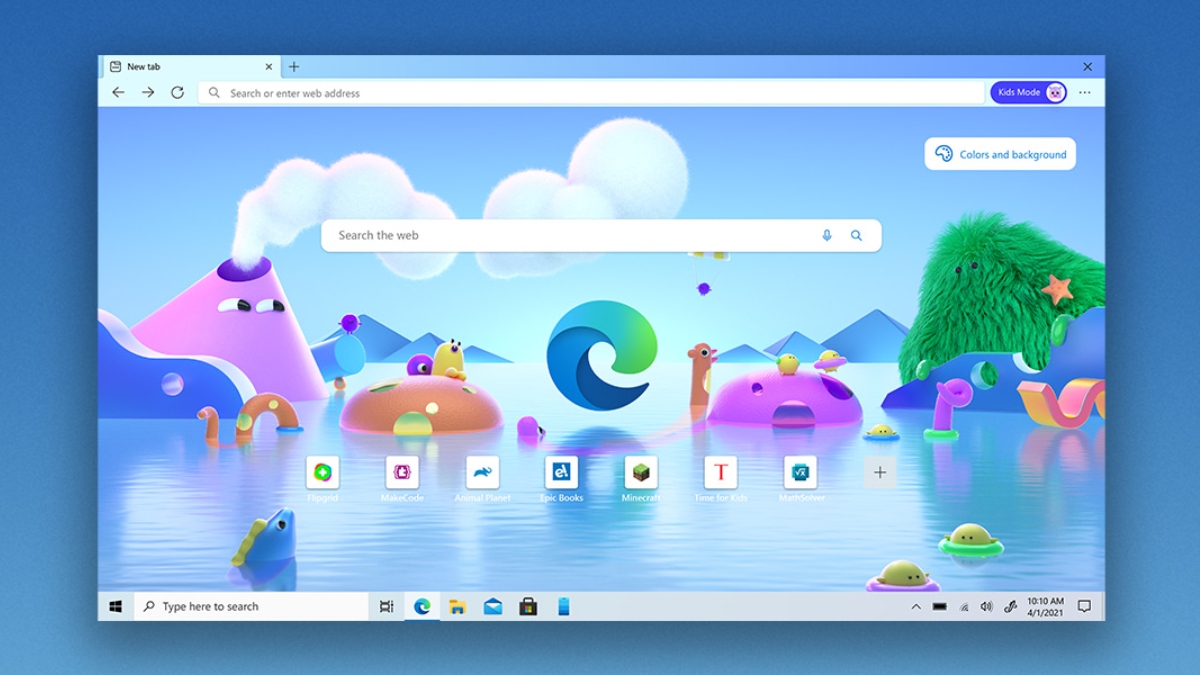This screenshot has width=1200, height=675.
Task: Open the Epic Books shortcut
Action: [561, 473]
